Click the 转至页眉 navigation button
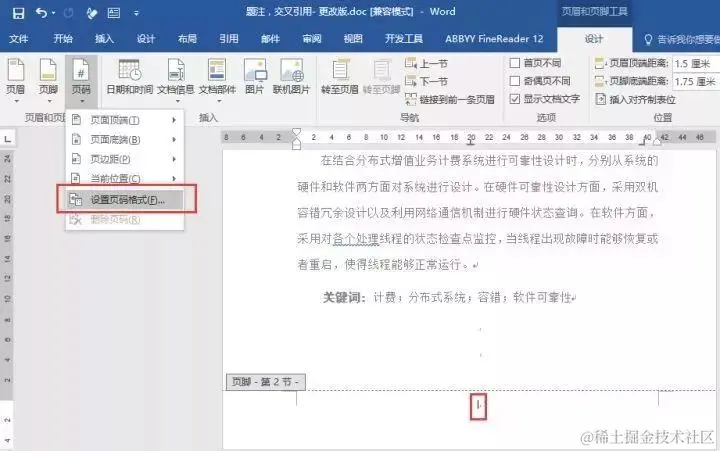 coord(340,77)
